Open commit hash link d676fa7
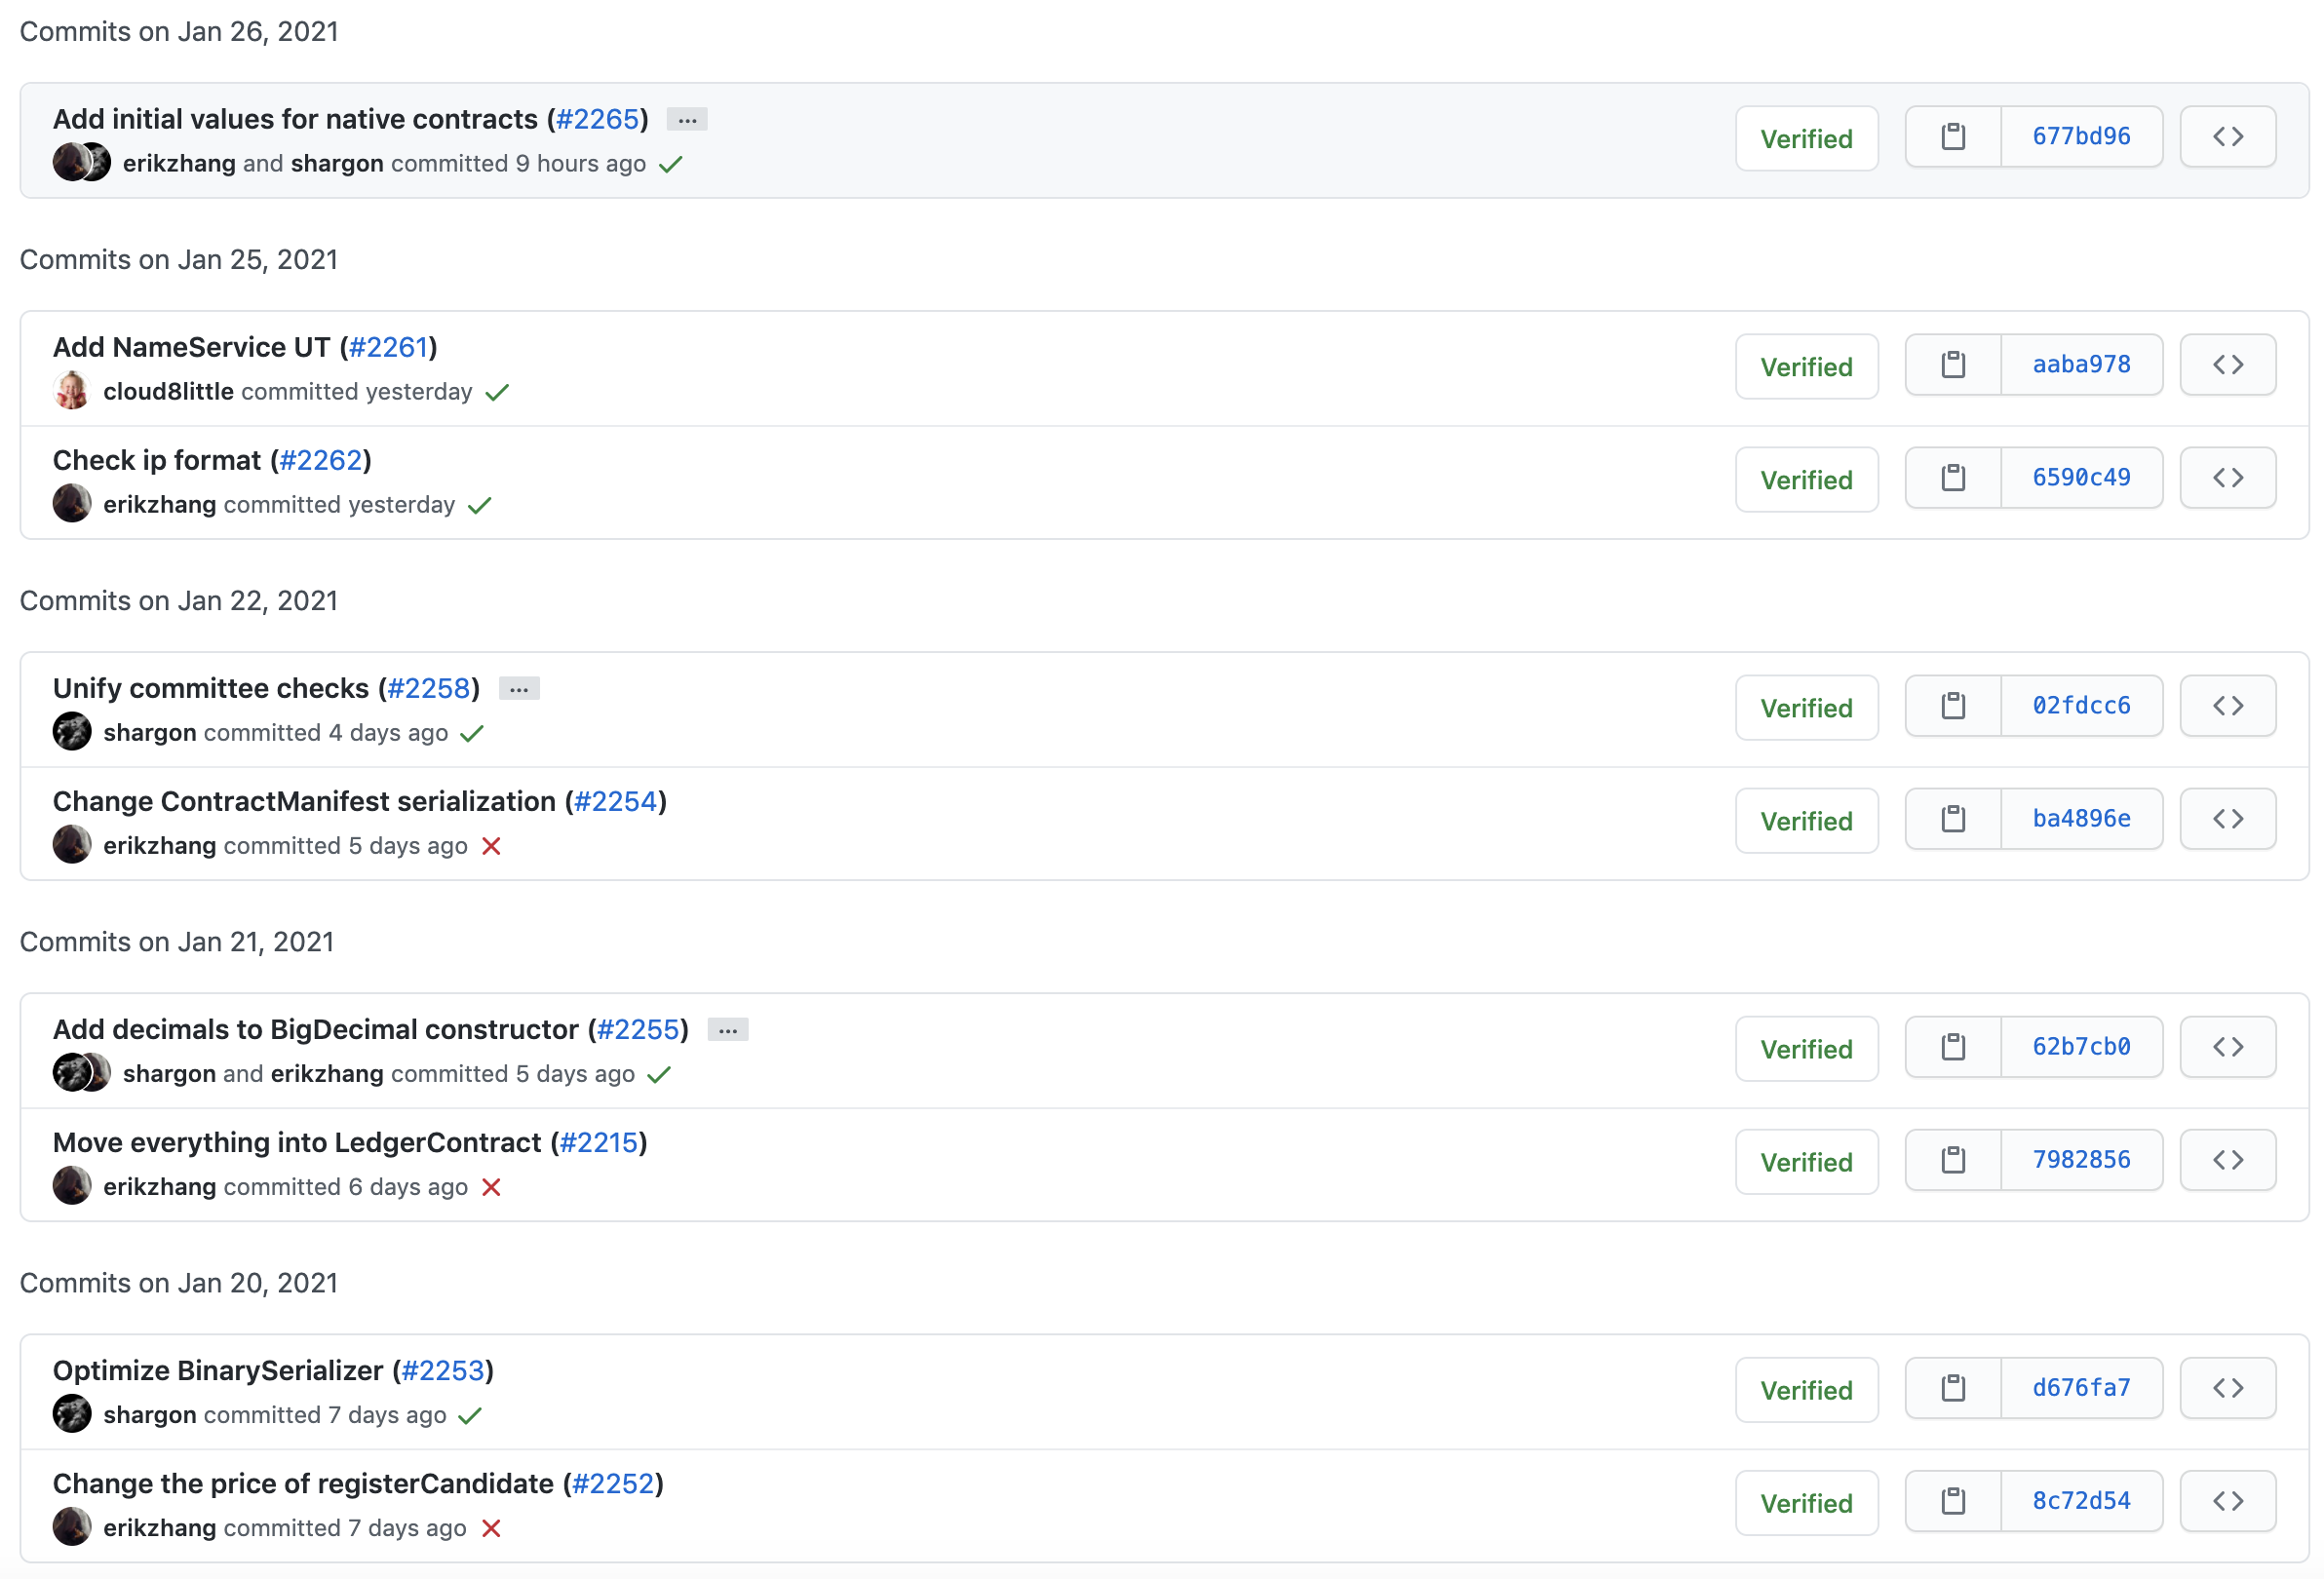Image resolution: width=2324 pixels, height=1579 pixels. (2080, 1388)
